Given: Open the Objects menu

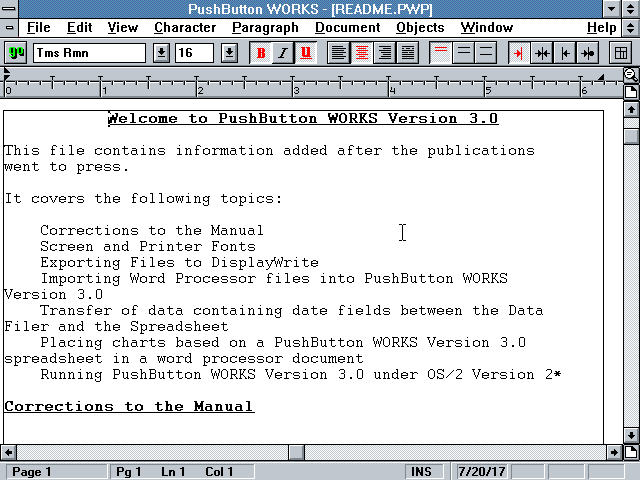Looking at the screenshot, I should tap(420, 27).
